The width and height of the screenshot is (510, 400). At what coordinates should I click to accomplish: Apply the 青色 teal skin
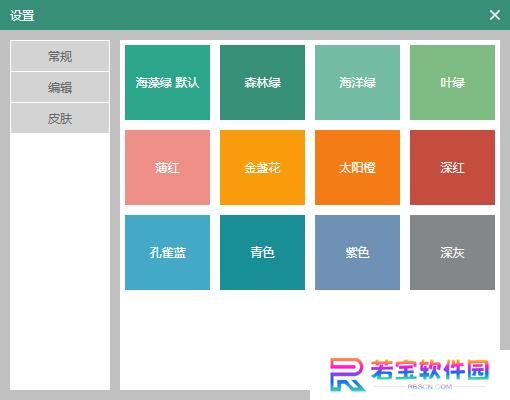pos(262,252)
